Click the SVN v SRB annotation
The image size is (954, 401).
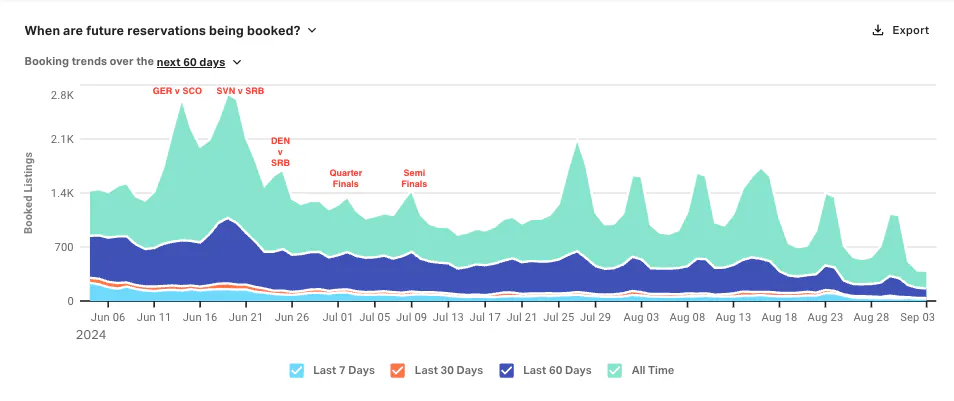coord(240,91)
